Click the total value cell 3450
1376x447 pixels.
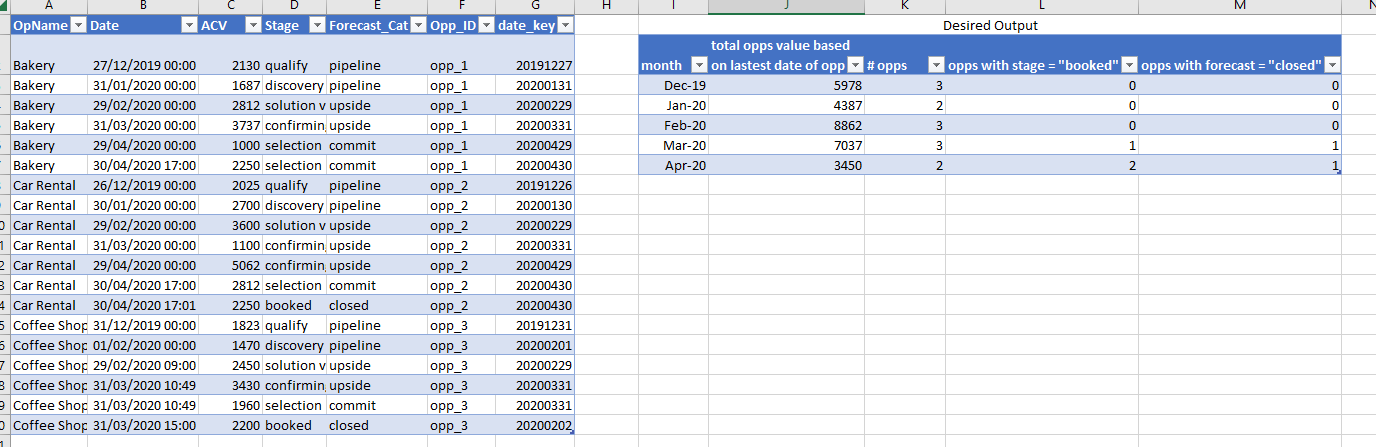pos(787,165)
